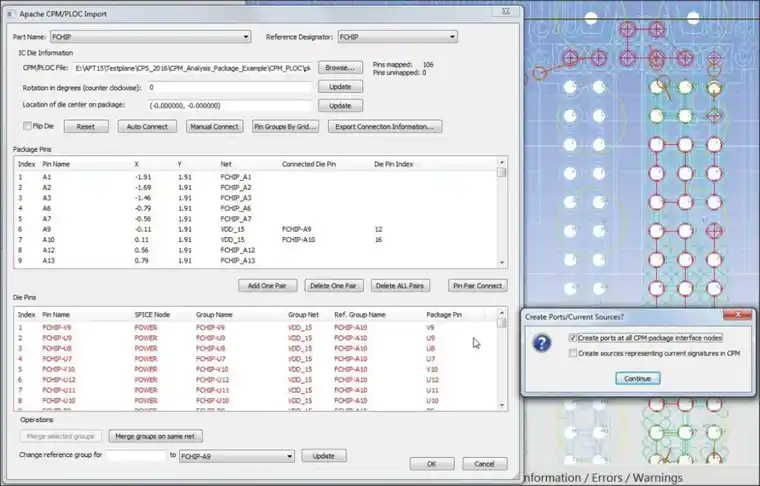Select die pin row FCHIP-U7
Viewport: 760px width, 486px height.
(x=256, y=359)
